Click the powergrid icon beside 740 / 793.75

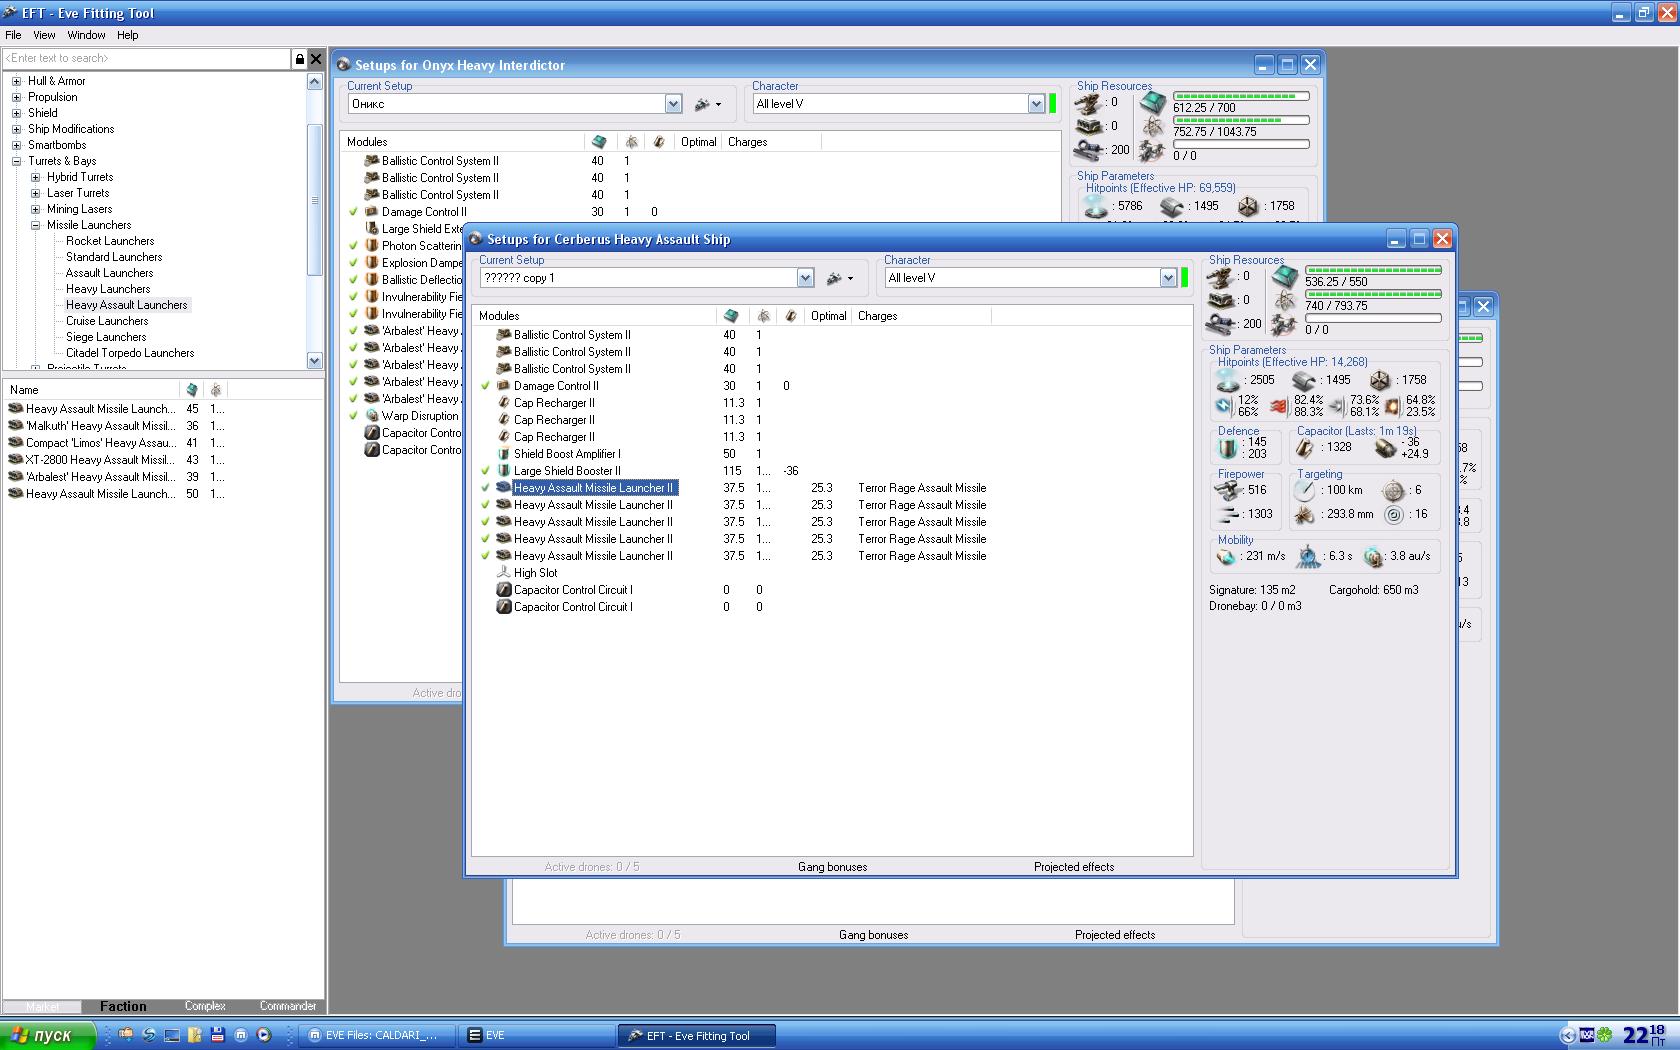(x=1285, y=301)
